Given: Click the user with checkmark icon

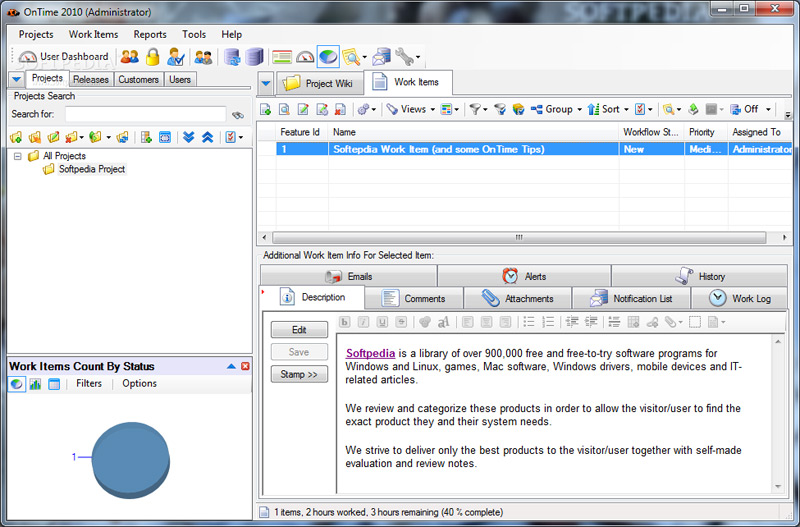Looking at the screenshot, I should point(176,57).
